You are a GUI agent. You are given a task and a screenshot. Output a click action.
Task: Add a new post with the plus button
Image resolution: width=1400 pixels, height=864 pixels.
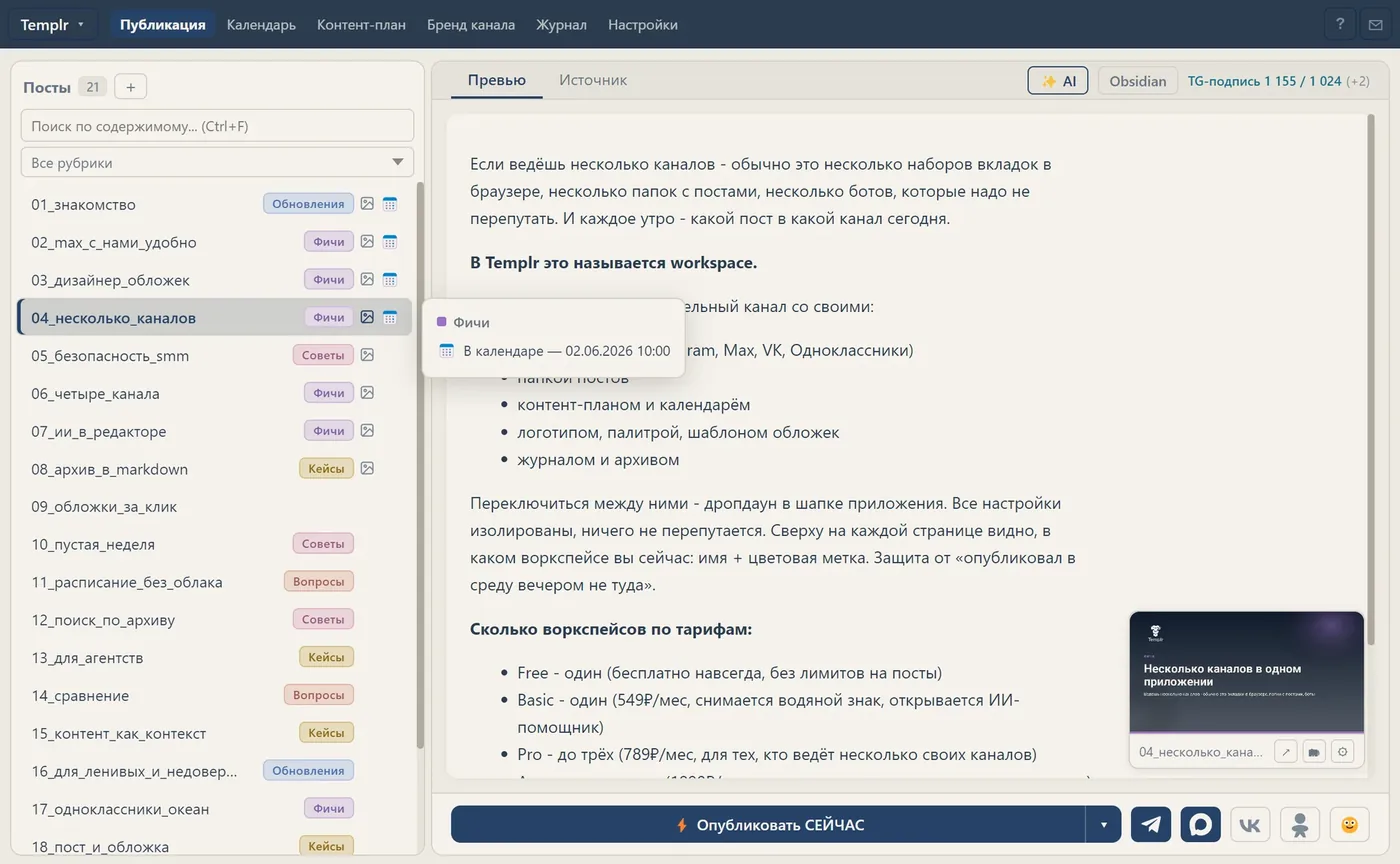coord(130,87)
